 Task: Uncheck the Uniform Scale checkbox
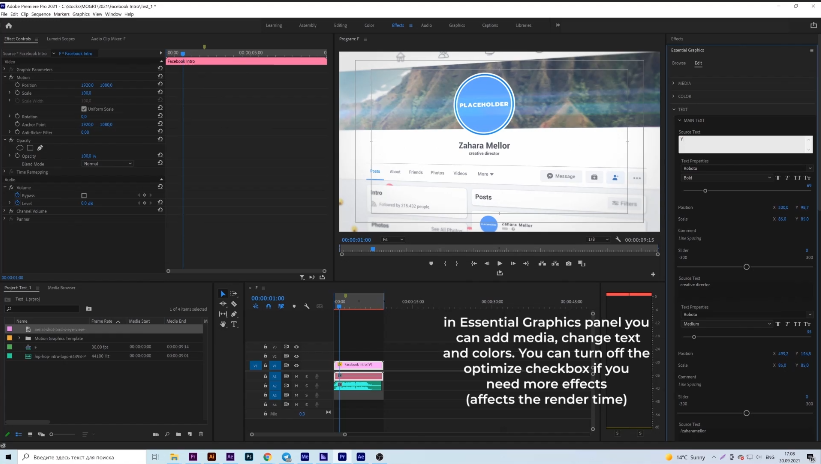point(84,109)
